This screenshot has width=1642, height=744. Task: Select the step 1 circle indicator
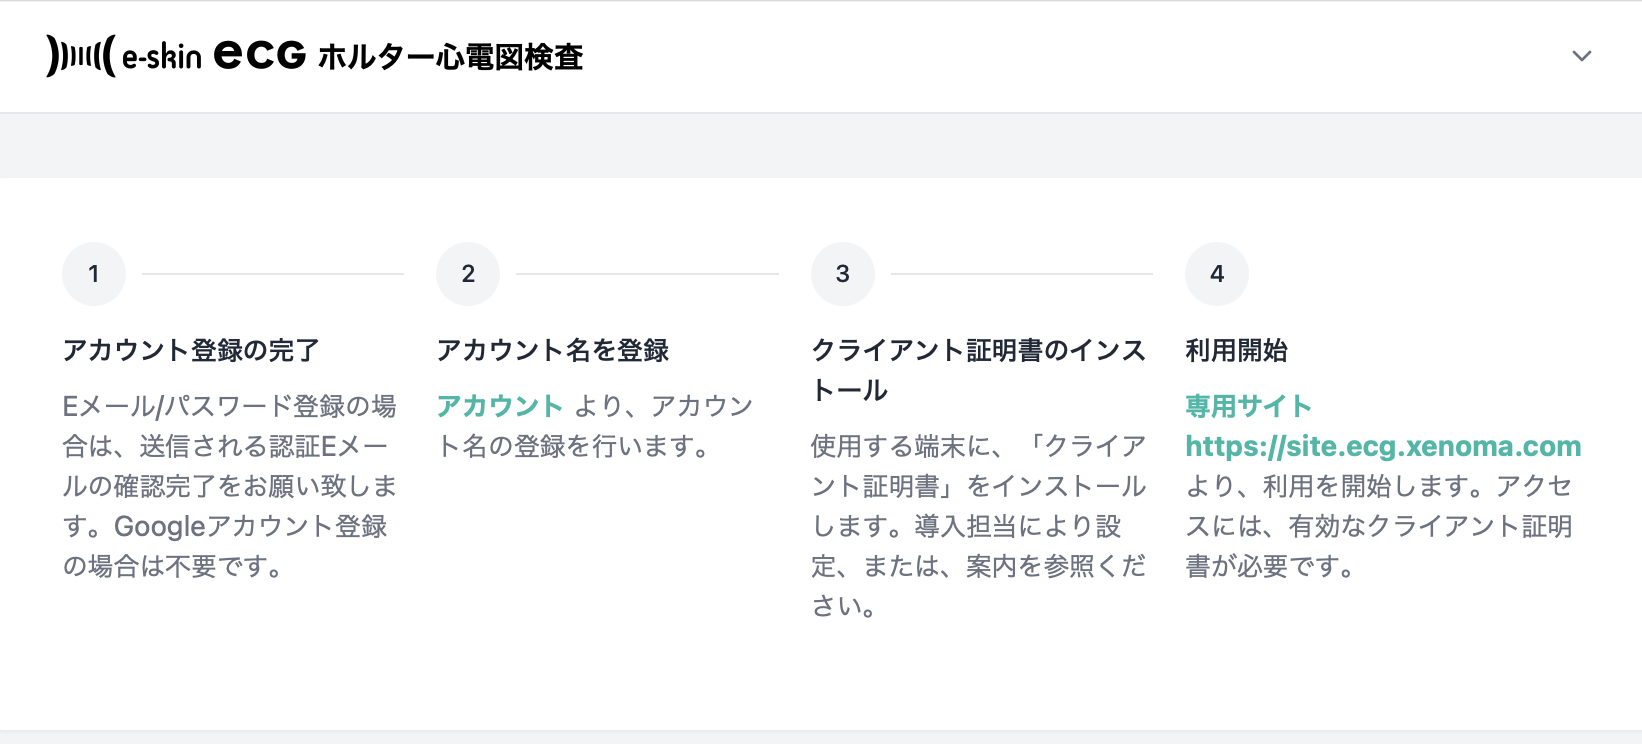[x=94, y=274]
